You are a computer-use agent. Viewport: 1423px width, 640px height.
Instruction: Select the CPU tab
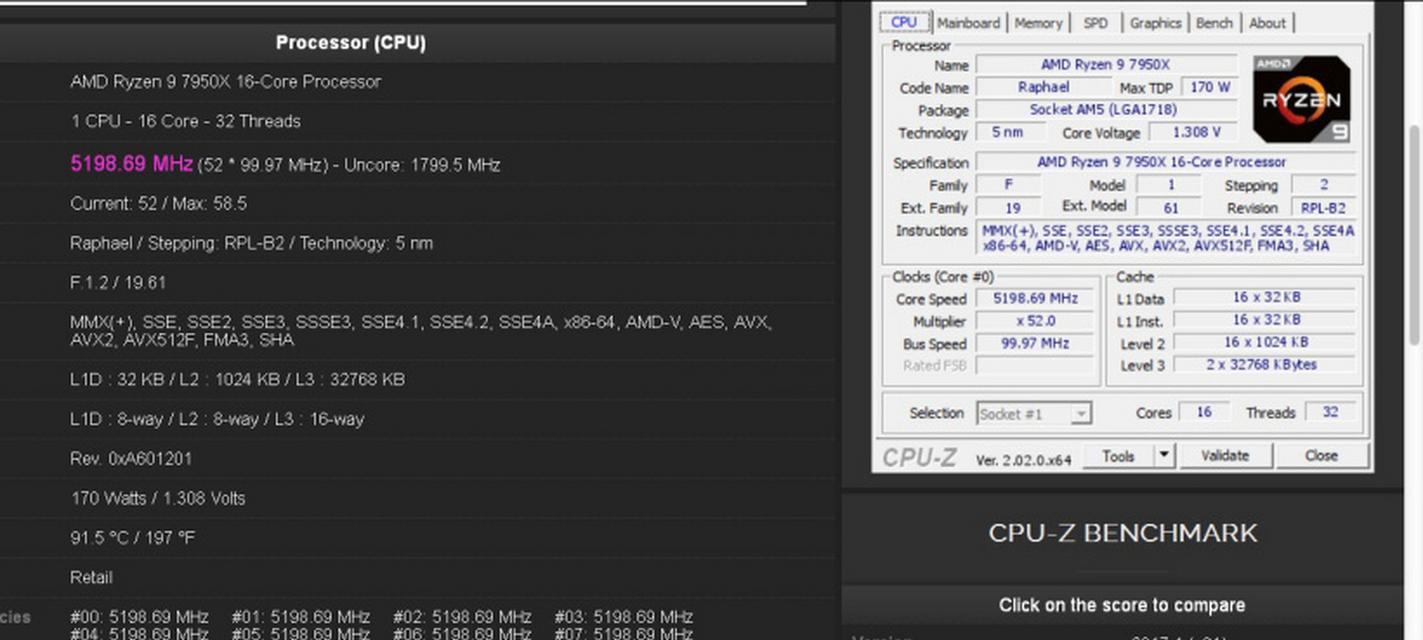(904, 22)
